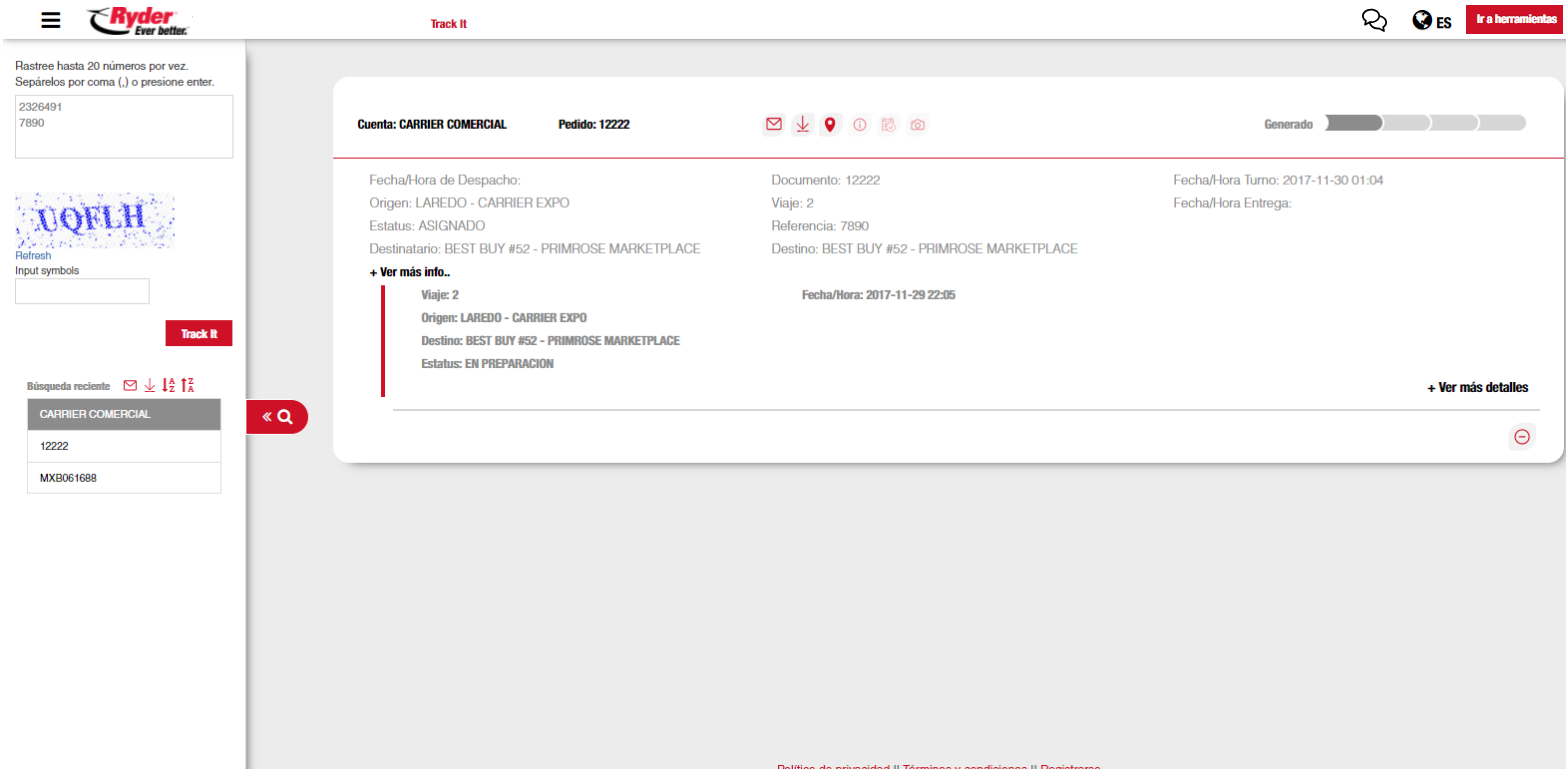Screen dimensions: 1568x771
Task: Expand '+ Ver más detalles'
Action: click(x=1477, y=388)
